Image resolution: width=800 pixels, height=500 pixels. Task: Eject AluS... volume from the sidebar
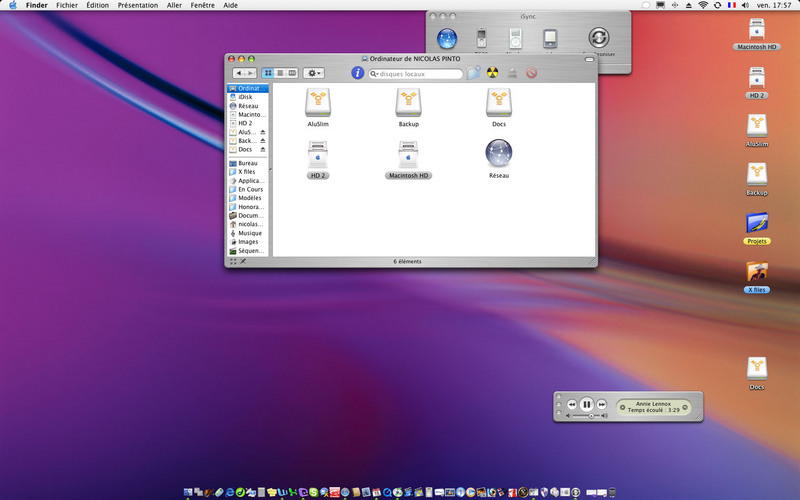263,132
